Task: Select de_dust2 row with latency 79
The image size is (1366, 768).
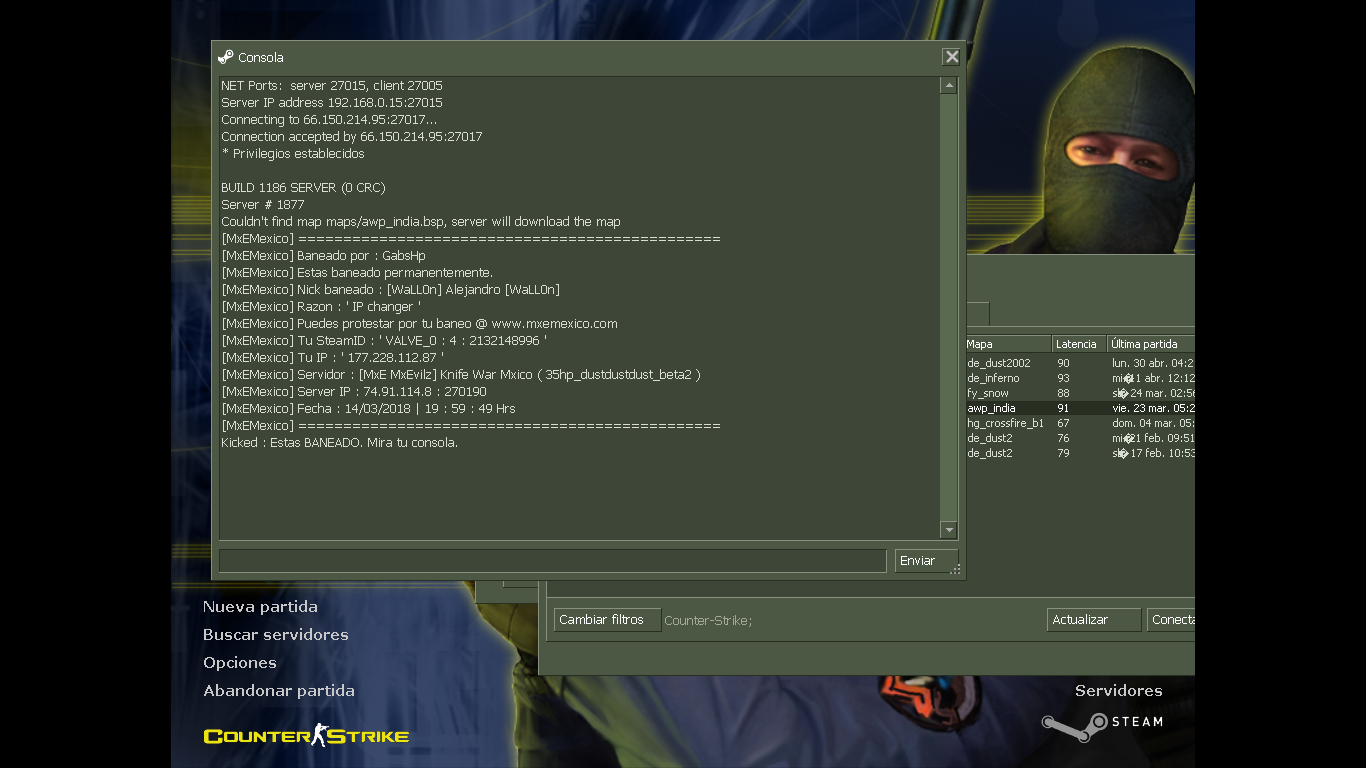Action: pos(1080,453)
